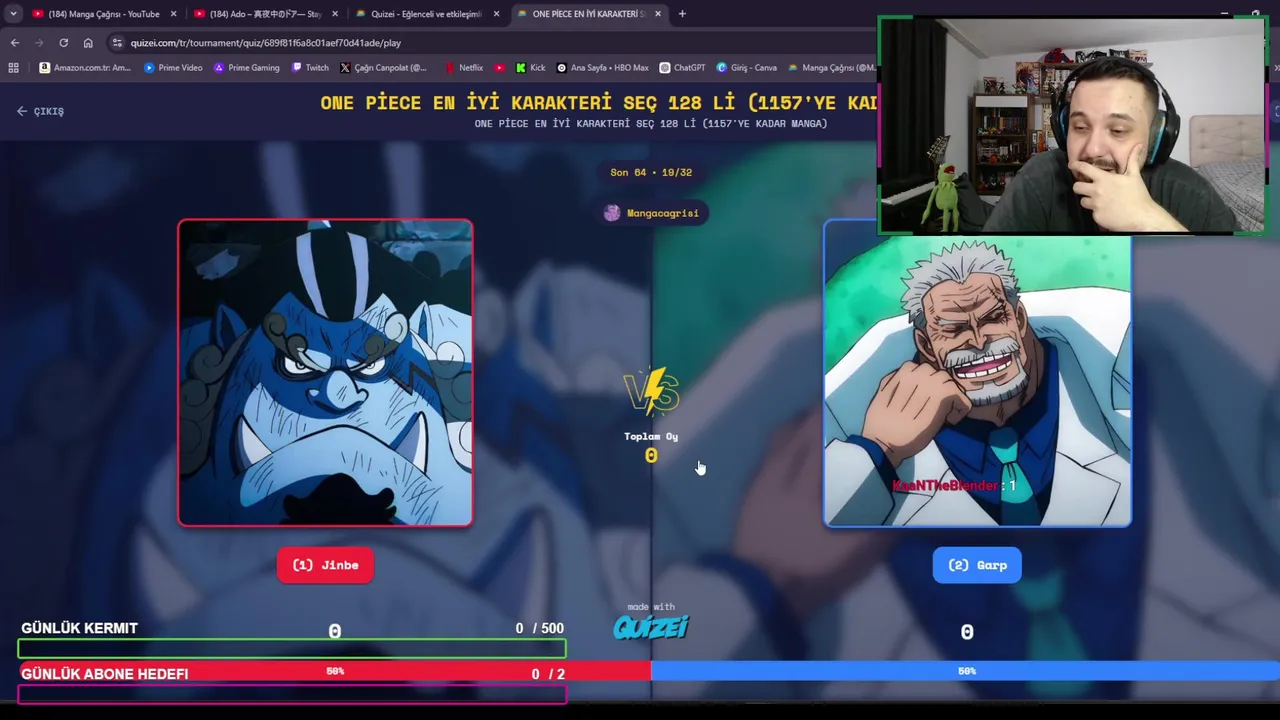Open the YouTube icon-only bookmark

click(x=500, y=68)
